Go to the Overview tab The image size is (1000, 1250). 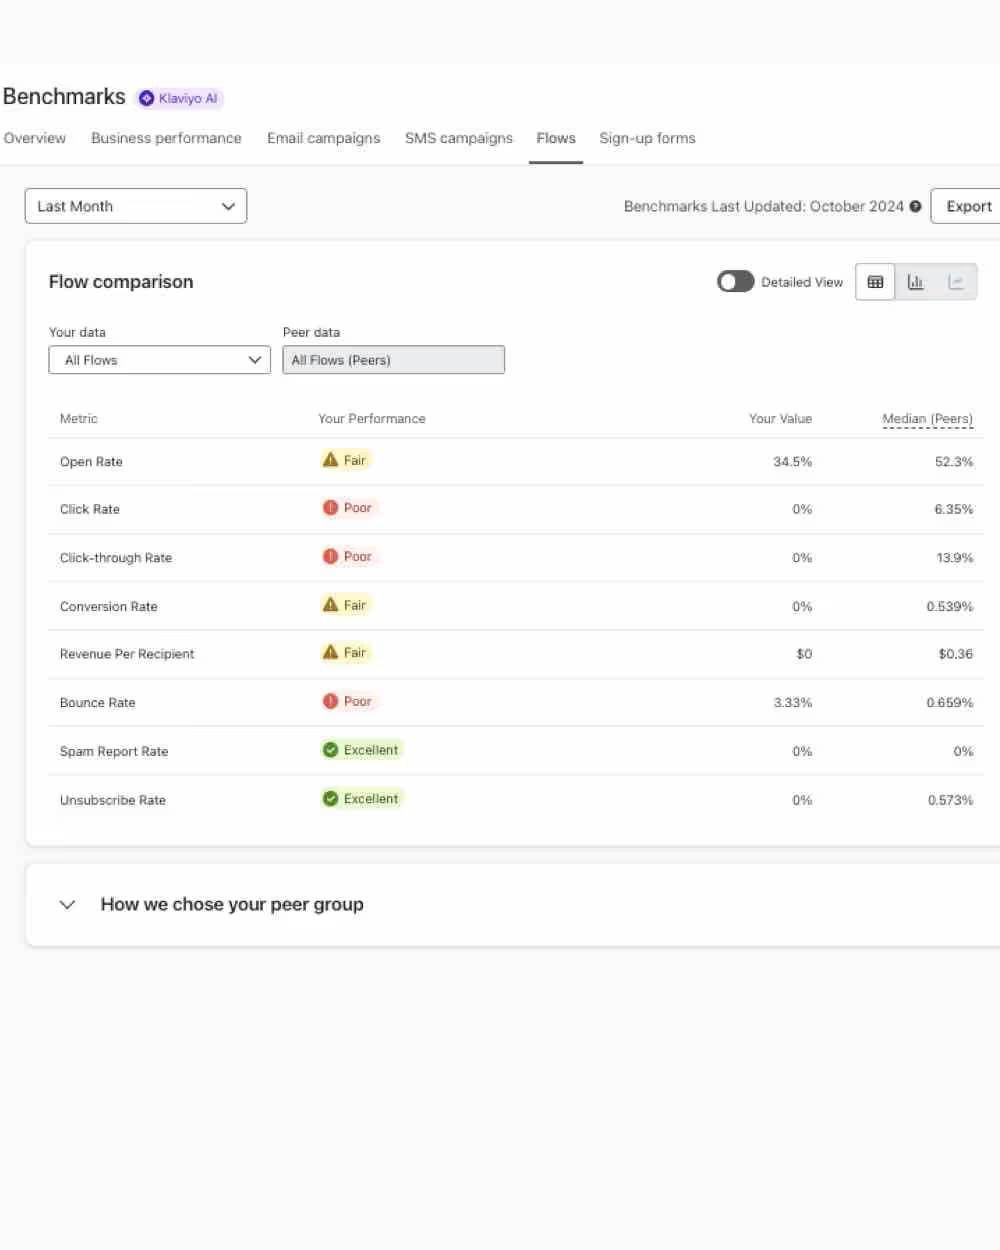tap(35, 138)
